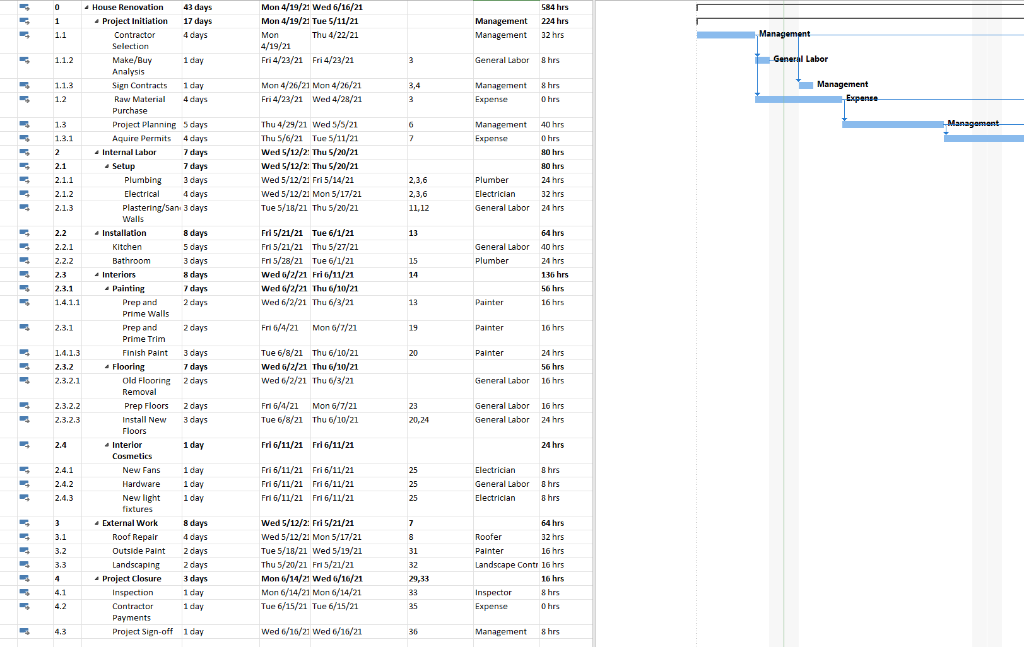The width and height of the screenshot is (1024, 647).
Task: Select the Landscape Contractor resource cell
Action: 506,565
